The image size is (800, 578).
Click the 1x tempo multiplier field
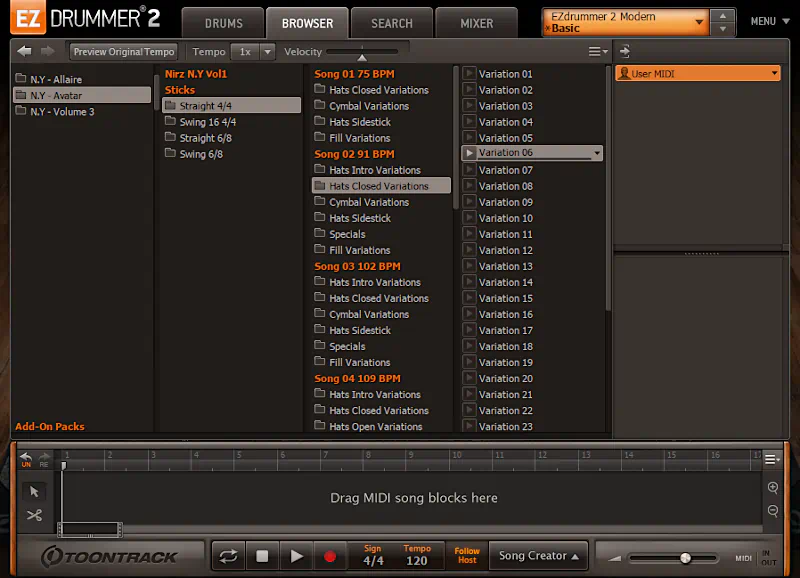245,52
